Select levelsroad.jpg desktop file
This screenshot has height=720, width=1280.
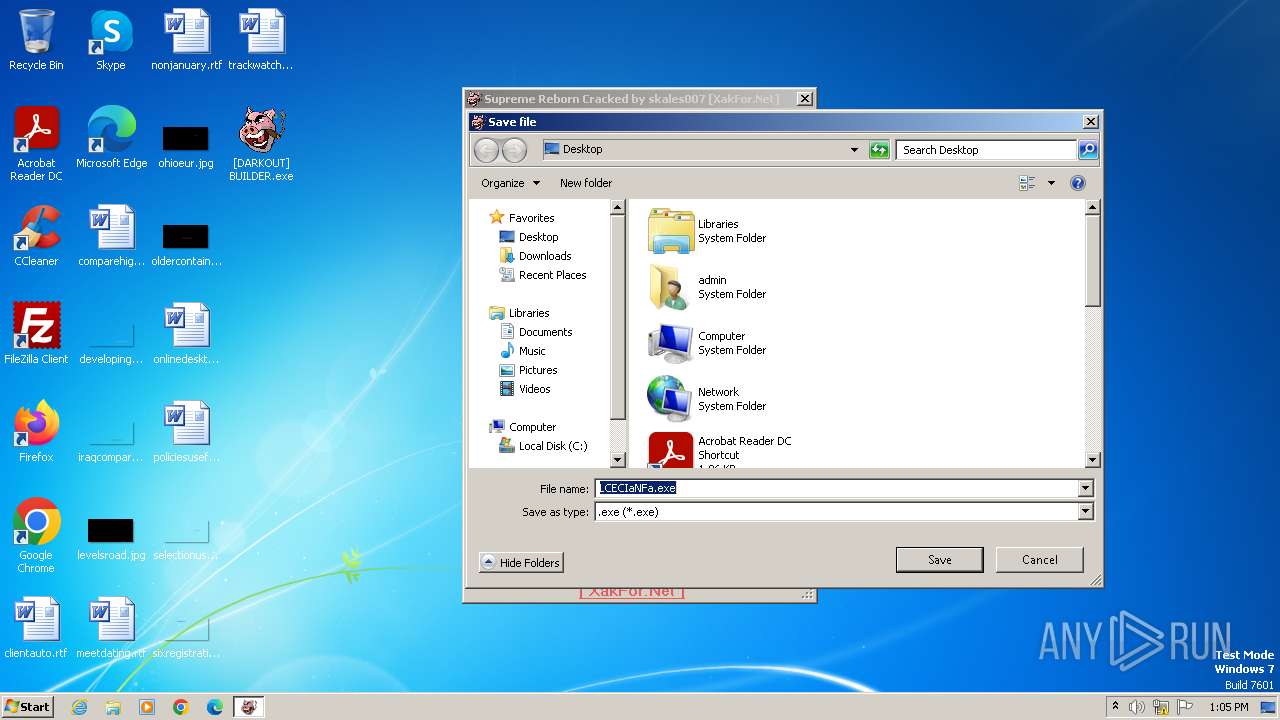coord(111,538)
